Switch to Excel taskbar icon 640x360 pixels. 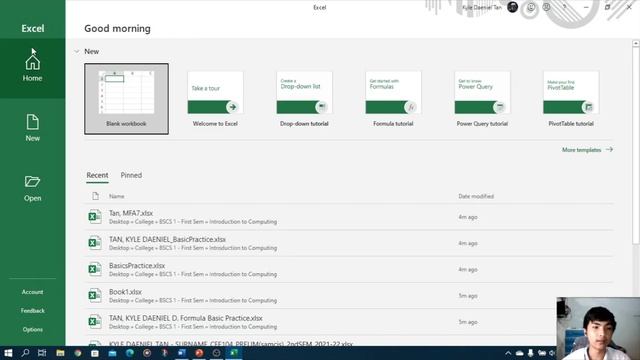click(x=234, y=353)
